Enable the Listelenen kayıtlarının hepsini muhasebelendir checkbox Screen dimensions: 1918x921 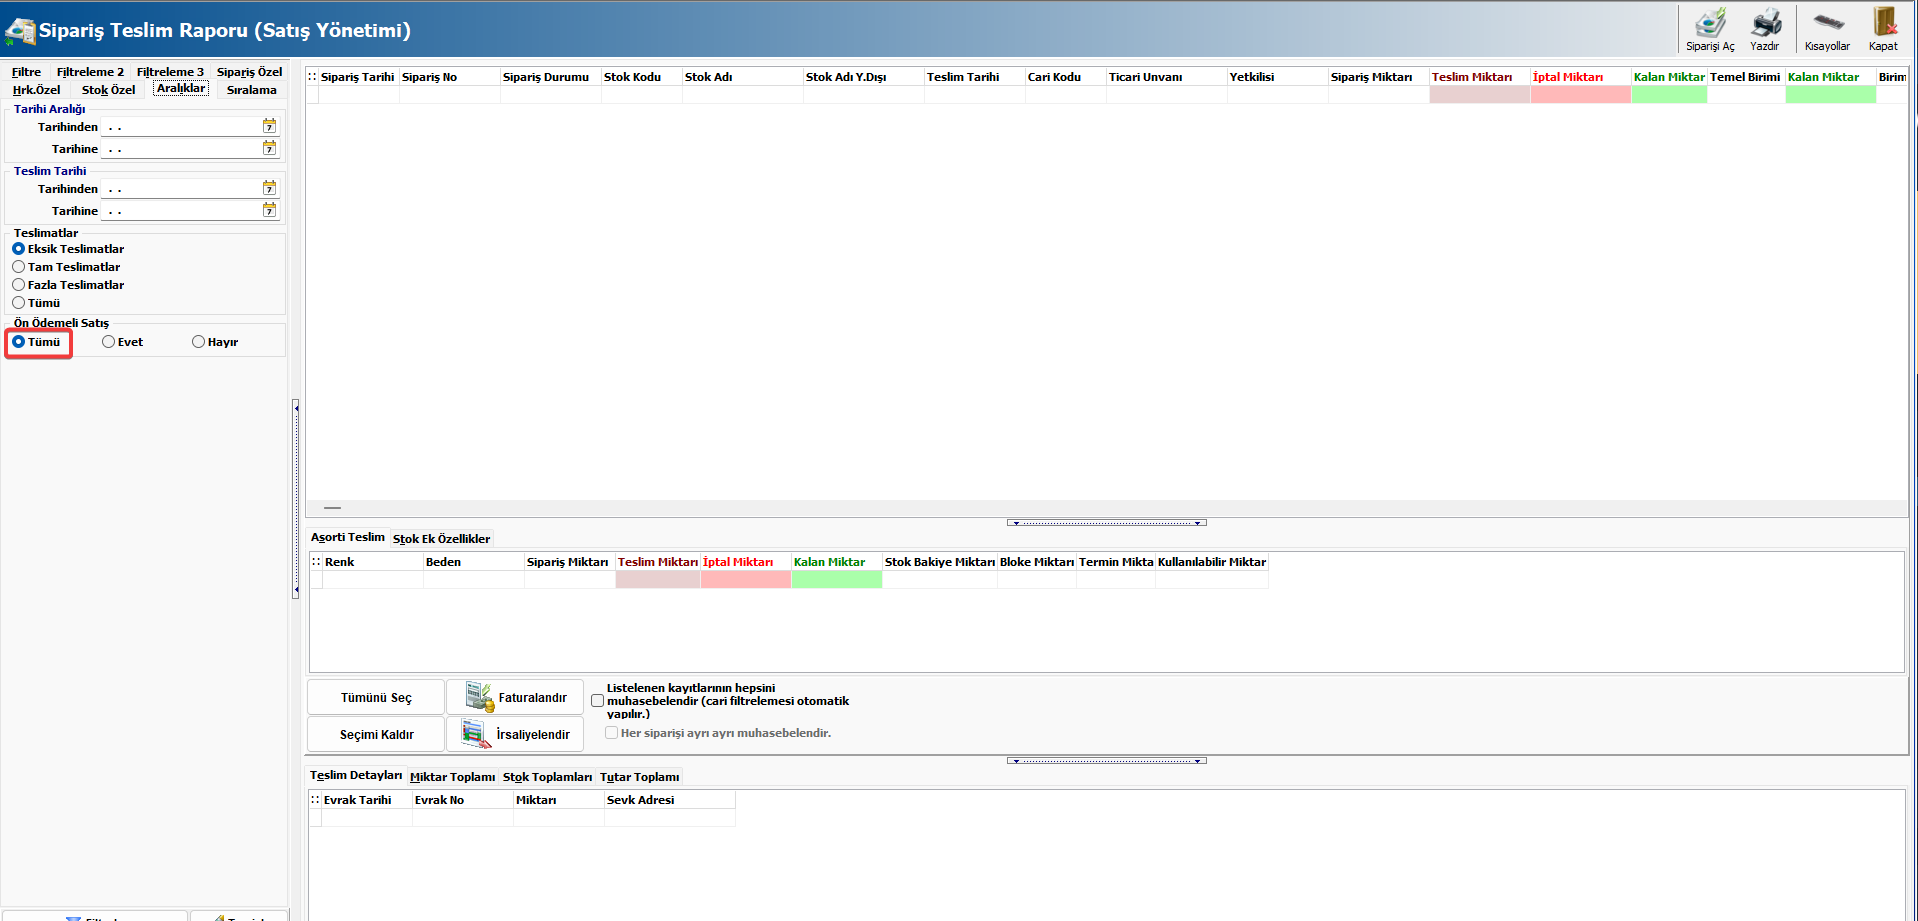tap(598, 701)
